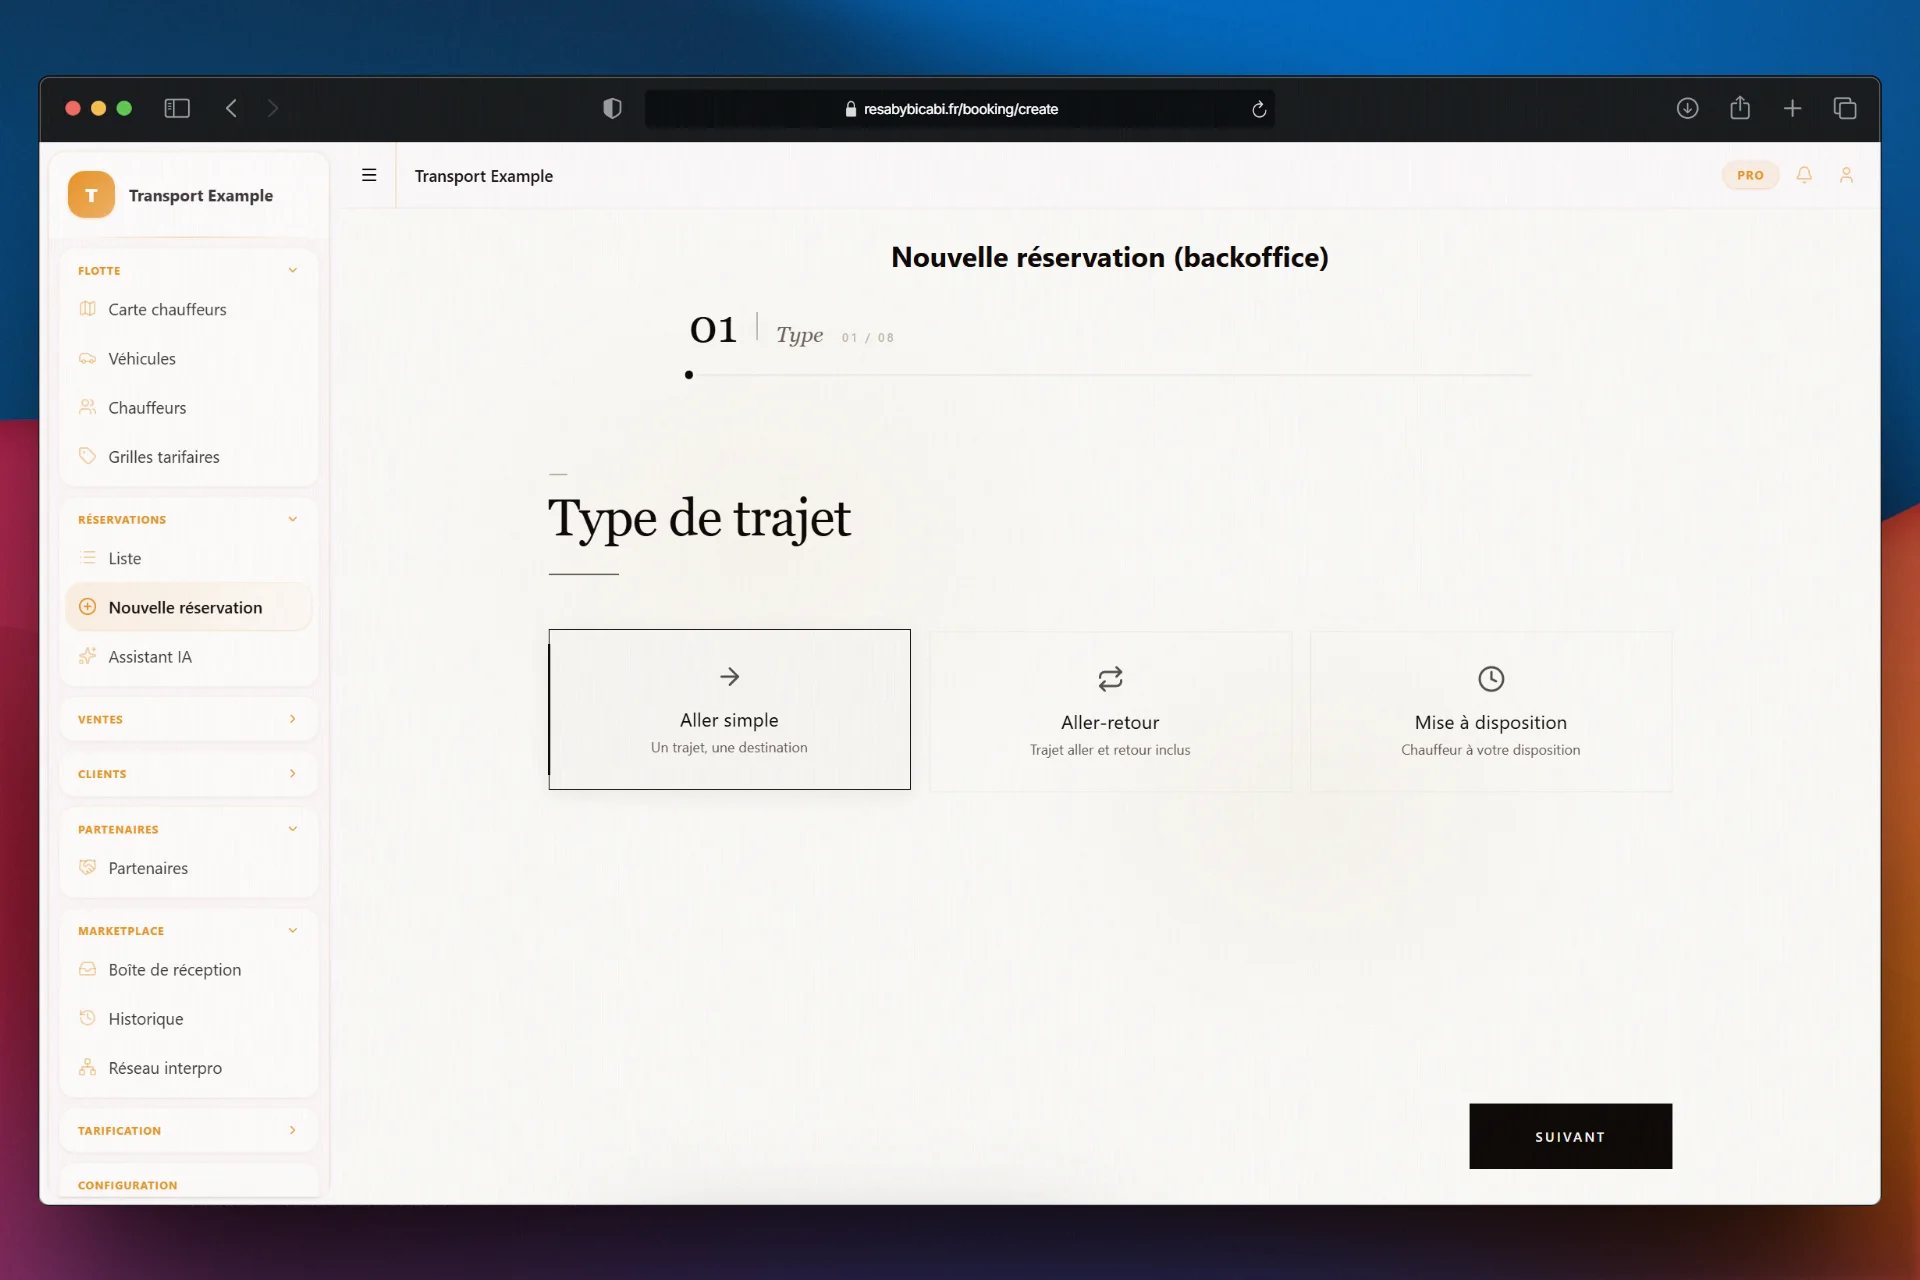Open reservations Liste menu item
The height and width of the screenshot is (1280, 1920).
189,558
